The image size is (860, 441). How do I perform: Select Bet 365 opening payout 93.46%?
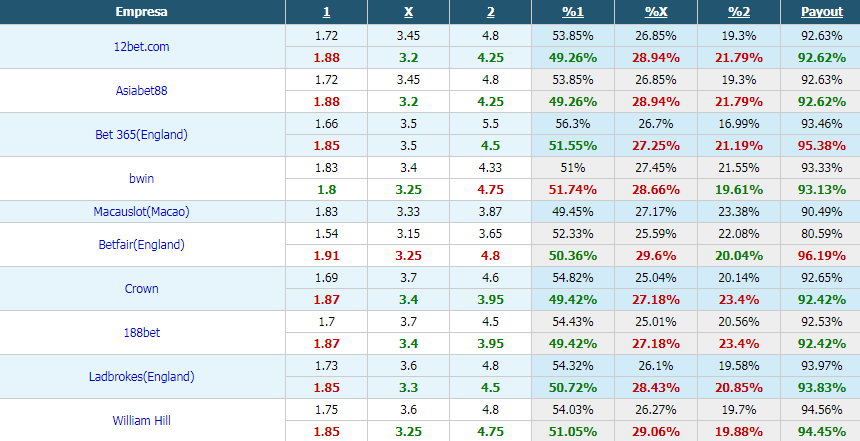822,124
